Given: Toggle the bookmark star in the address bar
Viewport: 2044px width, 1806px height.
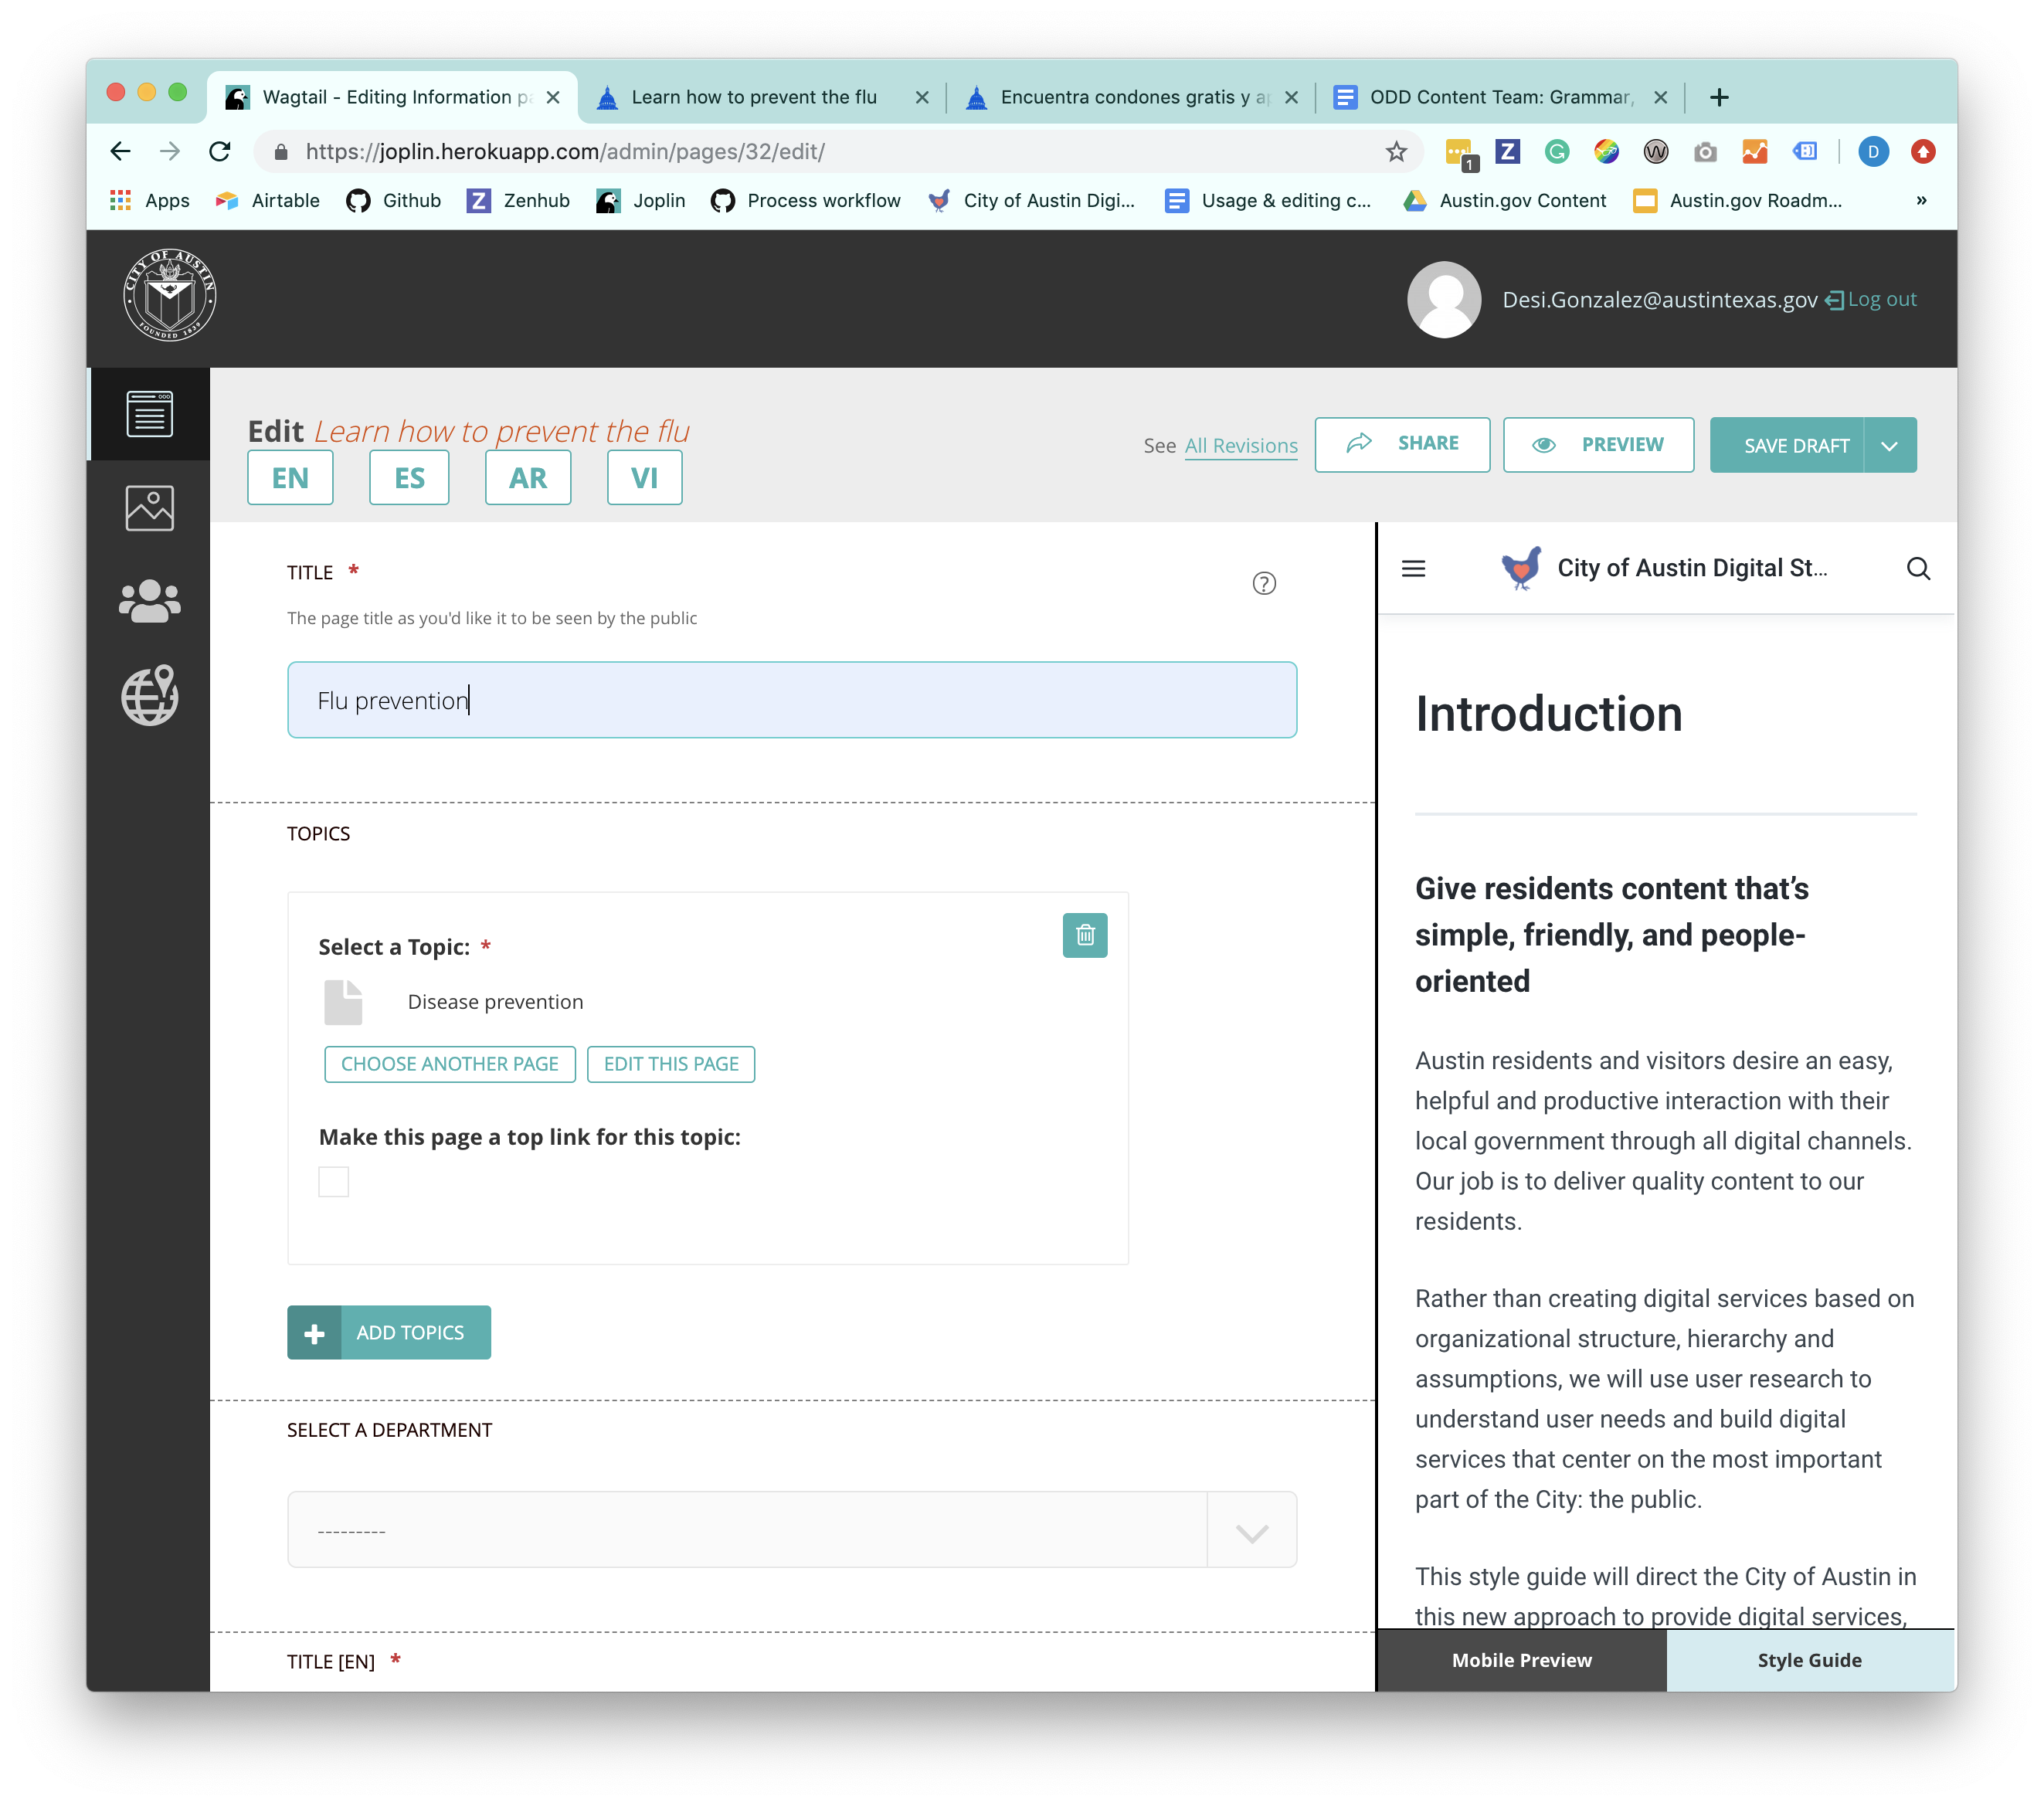Looking at the screenshot, I should (1394, 152).
